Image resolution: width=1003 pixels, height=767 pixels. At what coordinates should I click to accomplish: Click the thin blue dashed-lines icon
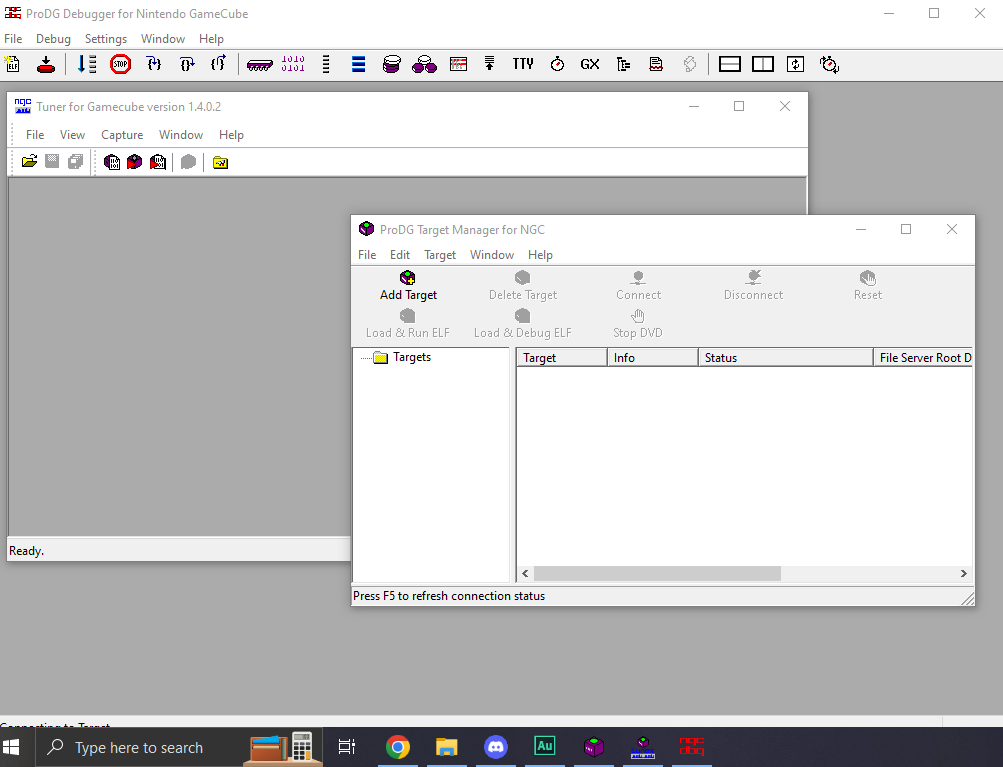pos(326,64)
